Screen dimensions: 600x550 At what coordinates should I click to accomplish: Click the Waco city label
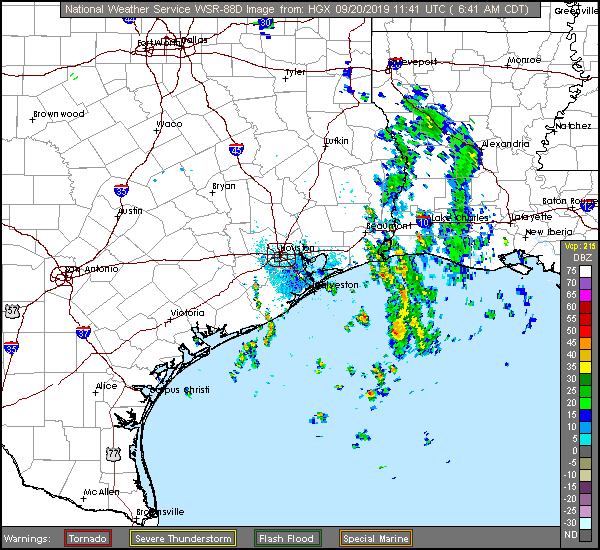170,124
